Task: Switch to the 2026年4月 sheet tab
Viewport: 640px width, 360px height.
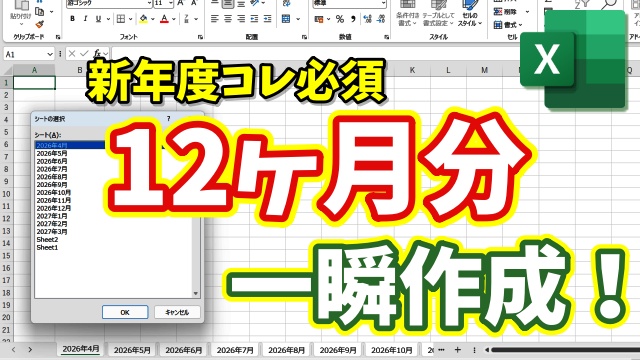Action: (80, 349)
